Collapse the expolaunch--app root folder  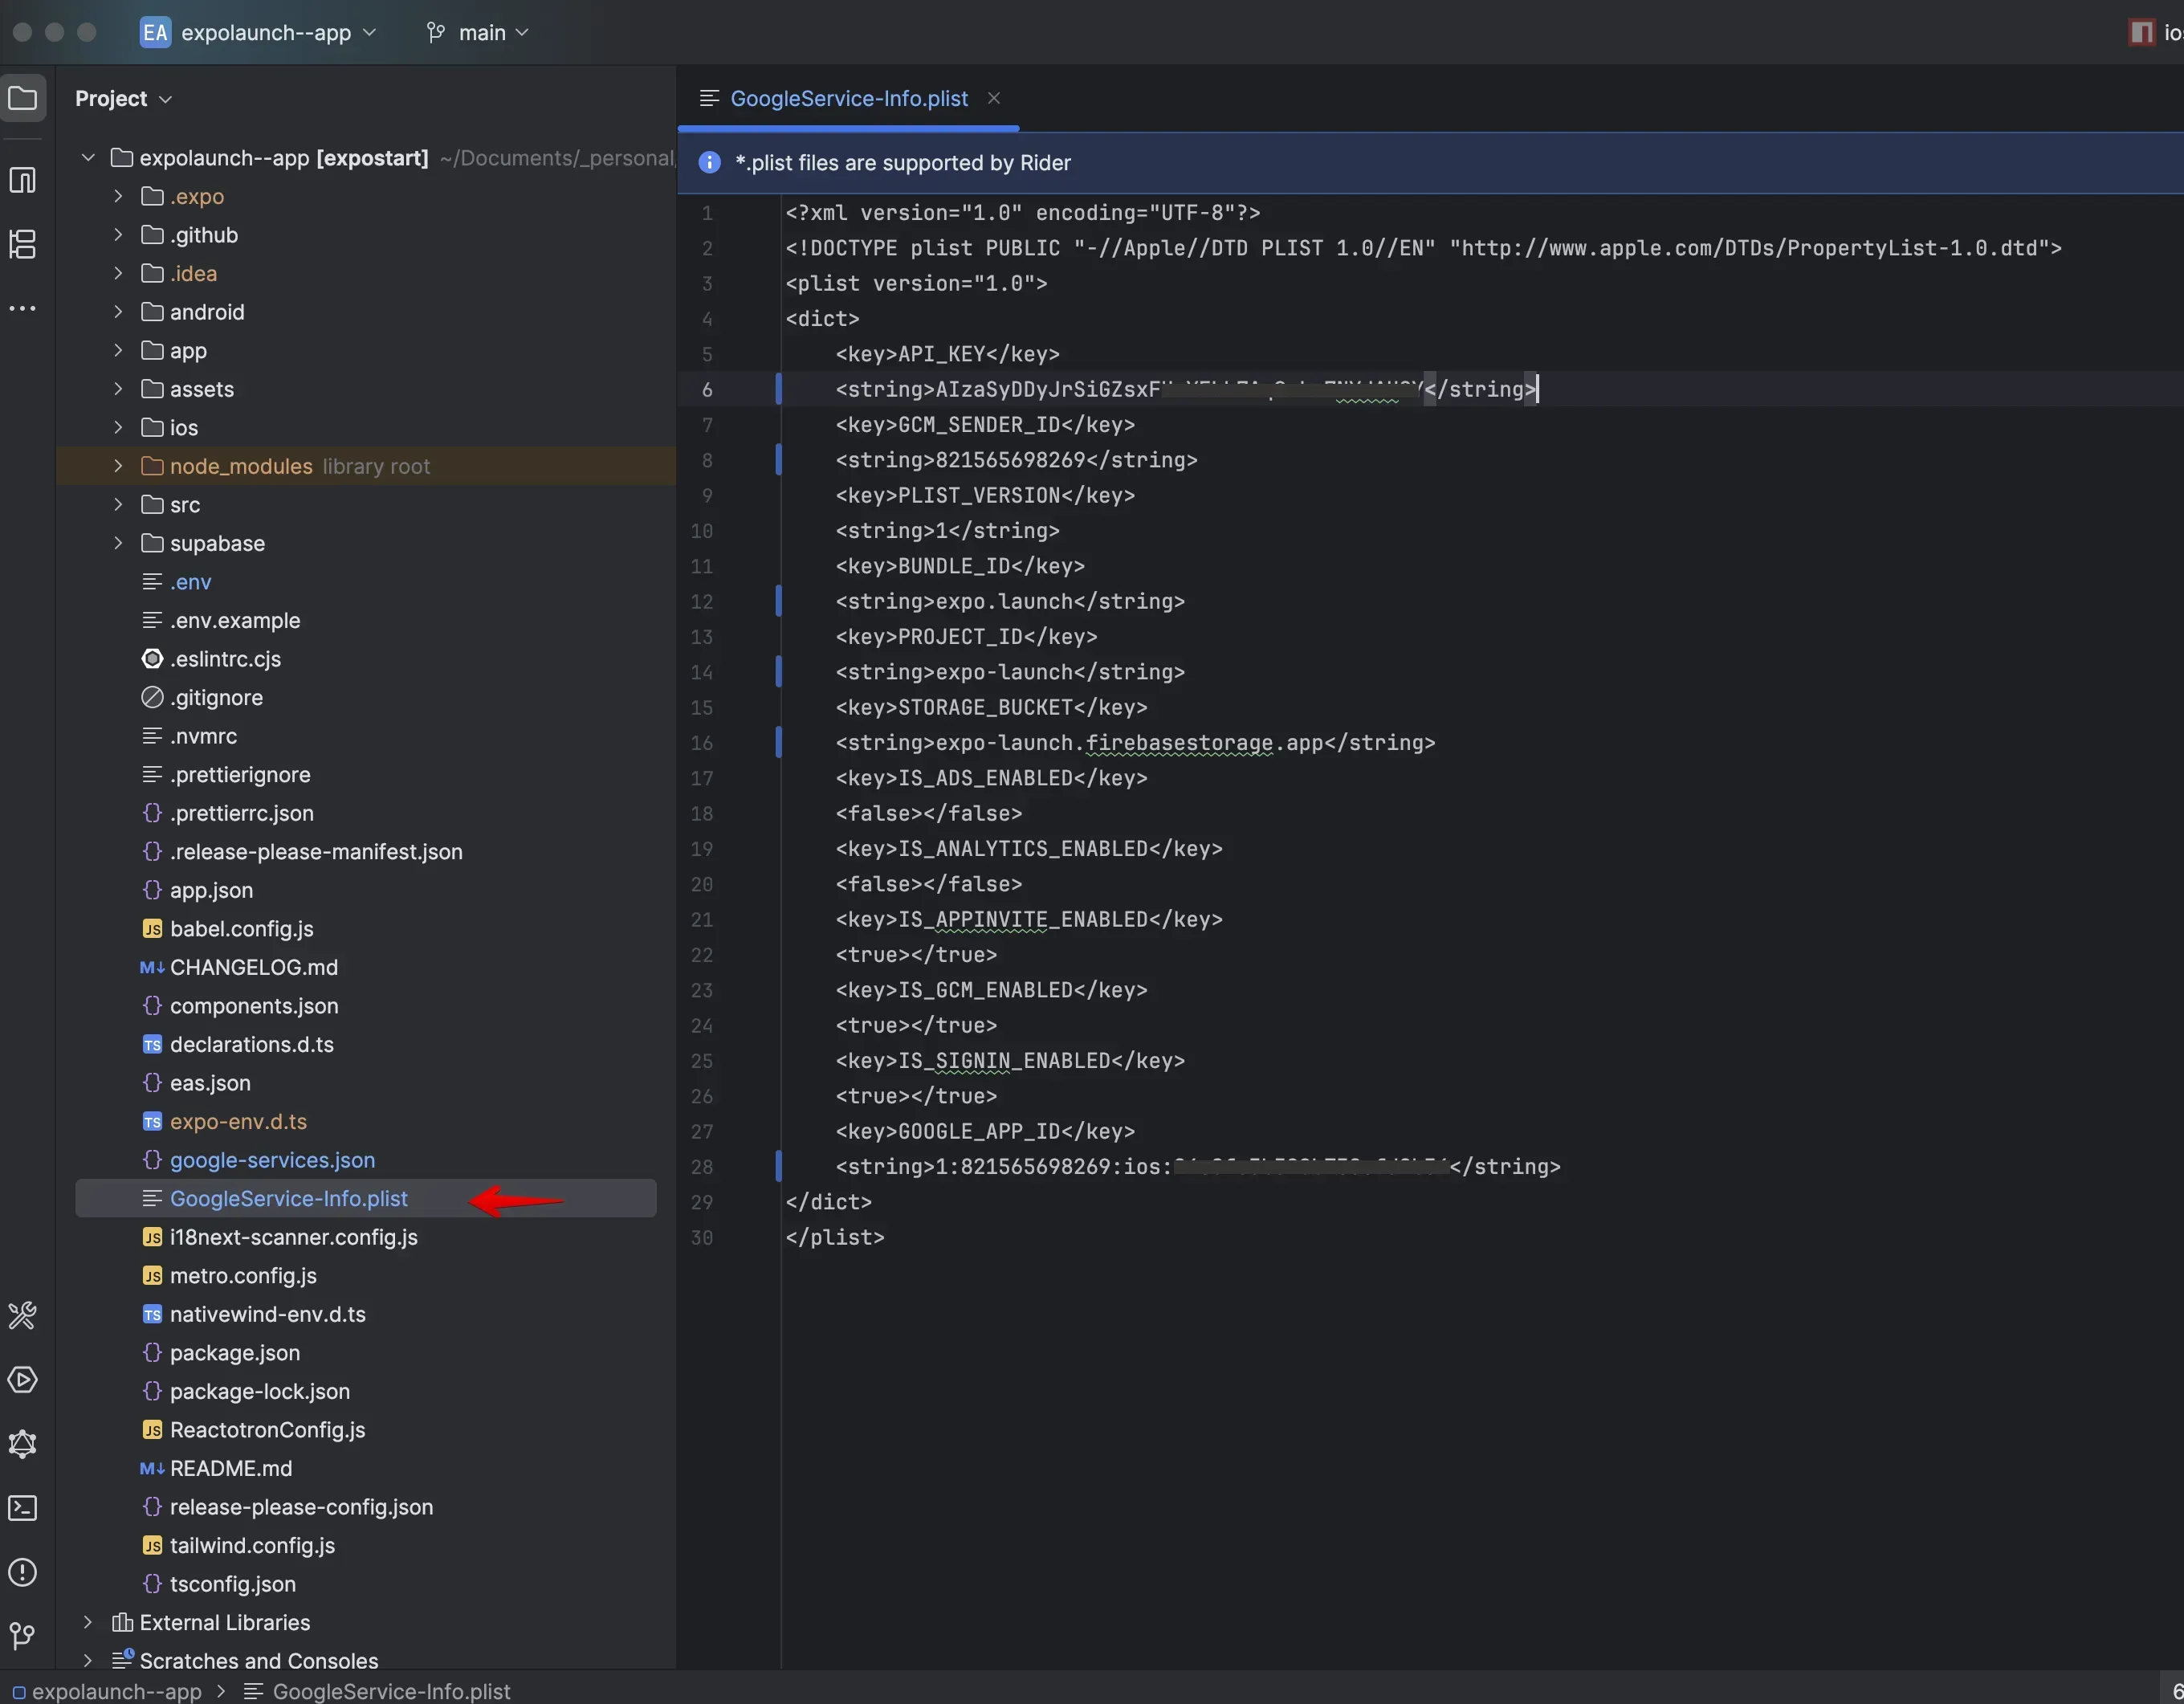[x=88, y=158]
